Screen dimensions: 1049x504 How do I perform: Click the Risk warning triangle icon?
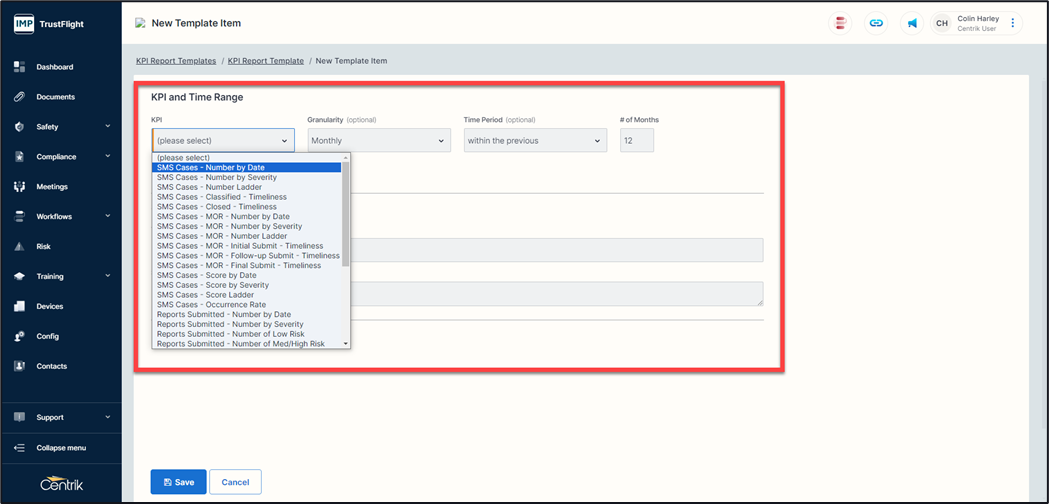point(19,246)
